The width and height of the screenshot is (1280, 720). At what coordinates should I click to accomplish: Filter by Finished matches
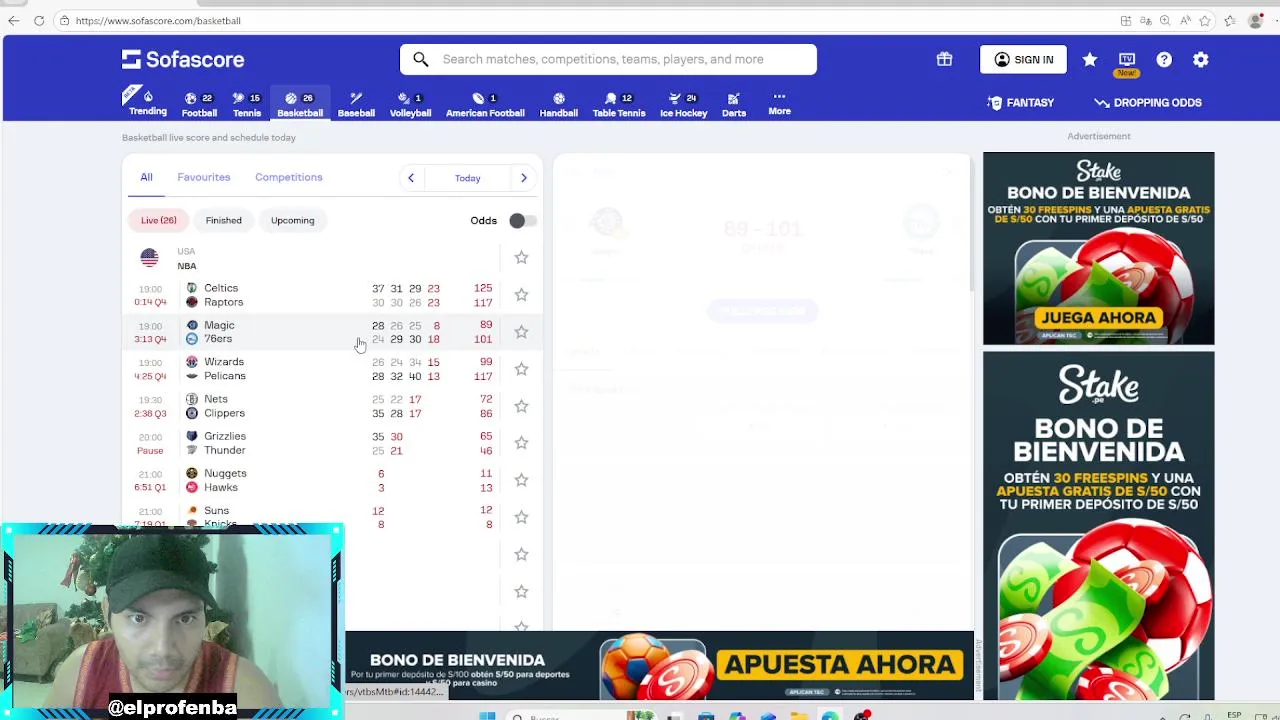[x=224, y=220]
